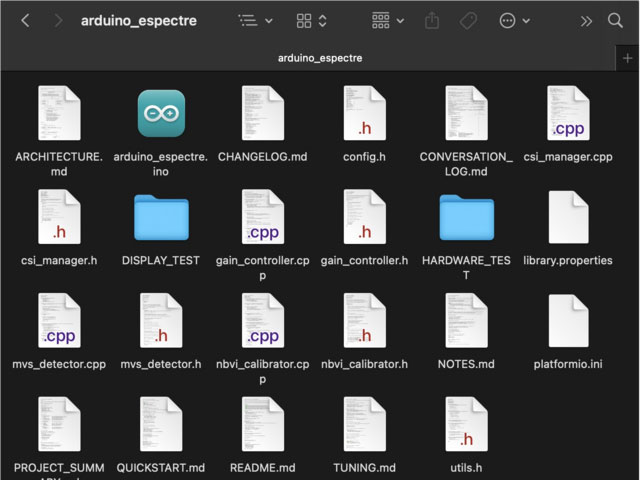This screenshot has width=640, height=480.
Task: Click the 'platformio.ini' file name label
Action: (x=568, y=364)
